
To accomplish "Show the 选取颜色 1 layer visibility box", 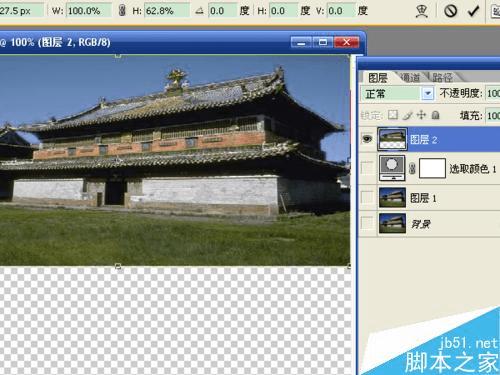I will (x=367, y=168).
